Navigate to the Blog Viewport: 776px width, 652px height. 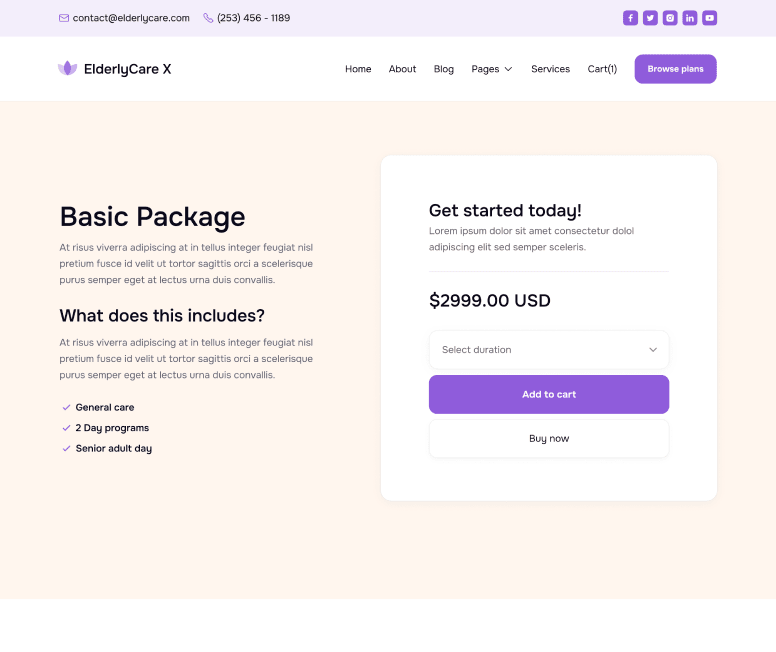(443, 69)
